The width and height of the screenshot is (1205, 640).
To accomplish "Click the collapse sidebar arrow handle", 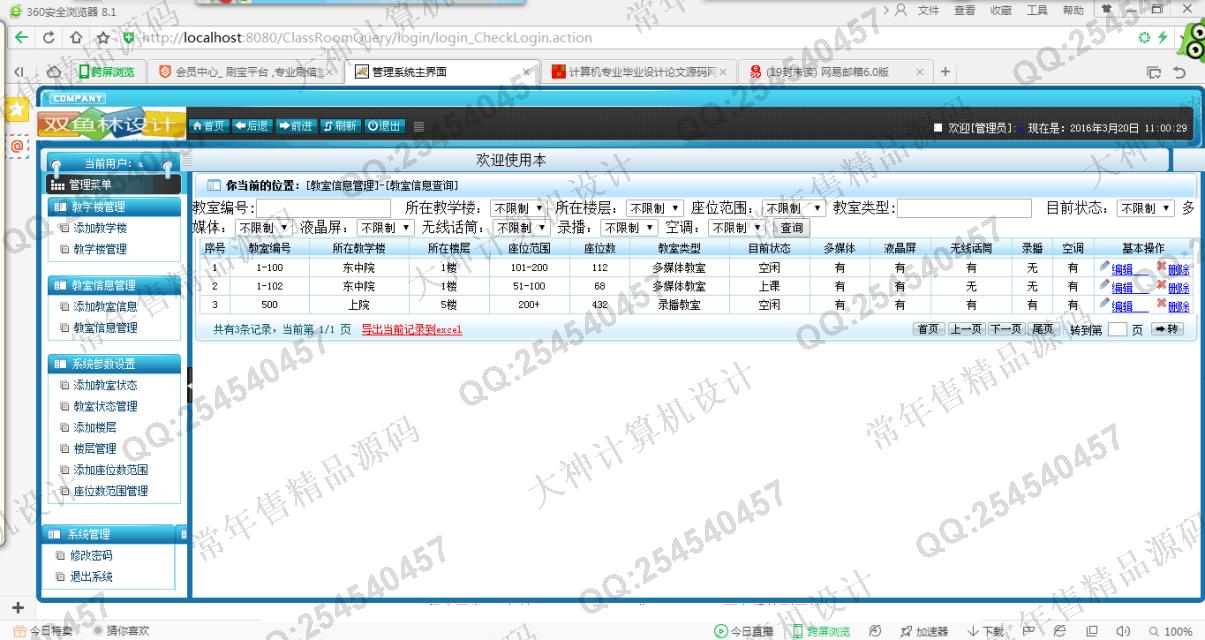I will coord(190,385).
